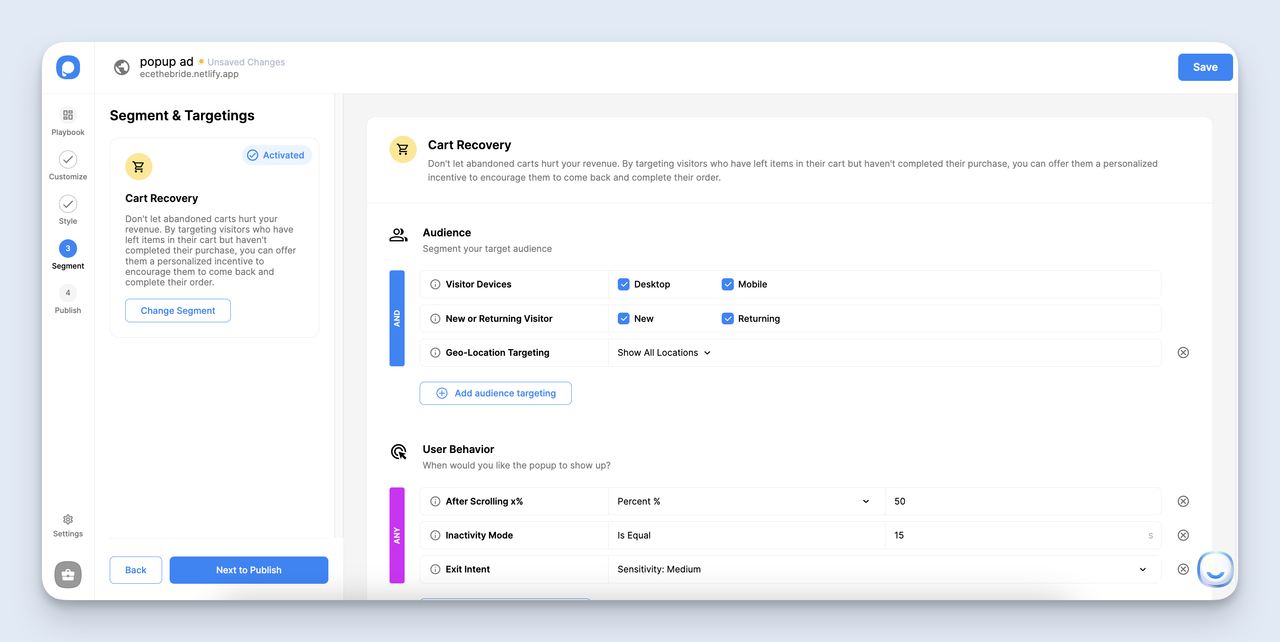
Task: Click the Popupsmart logo icon
Action: [x=68, y=68]
